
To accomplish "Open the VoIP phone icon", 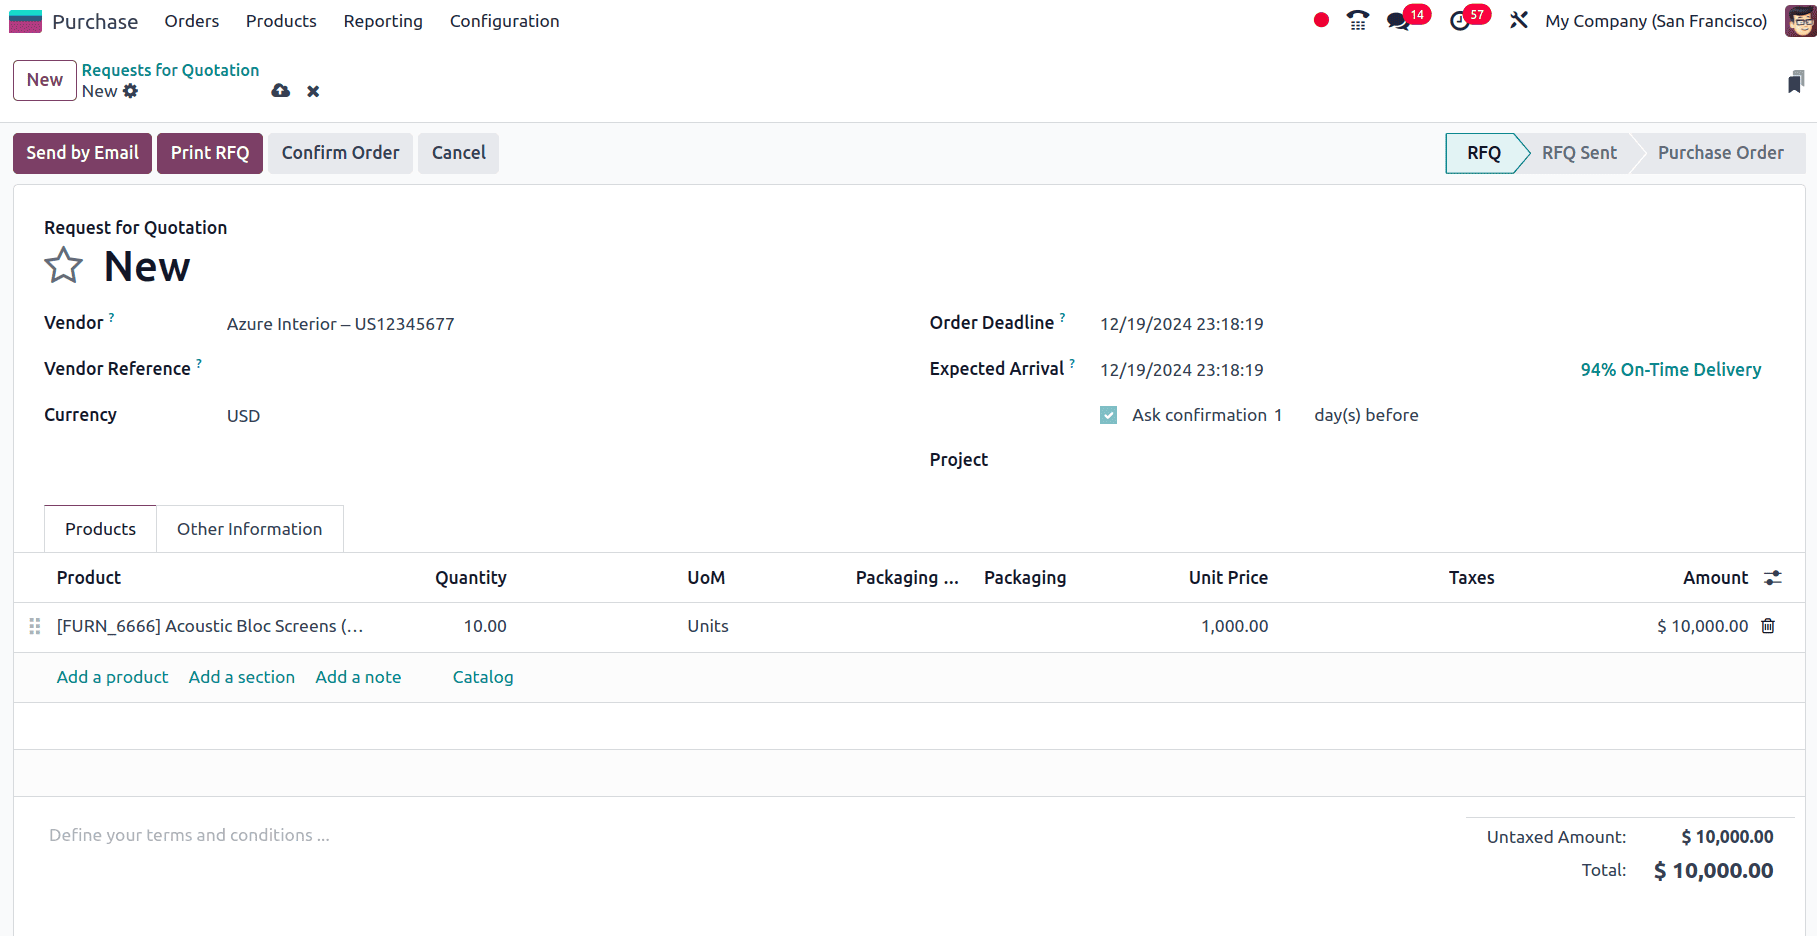I will click(1357, 20).
